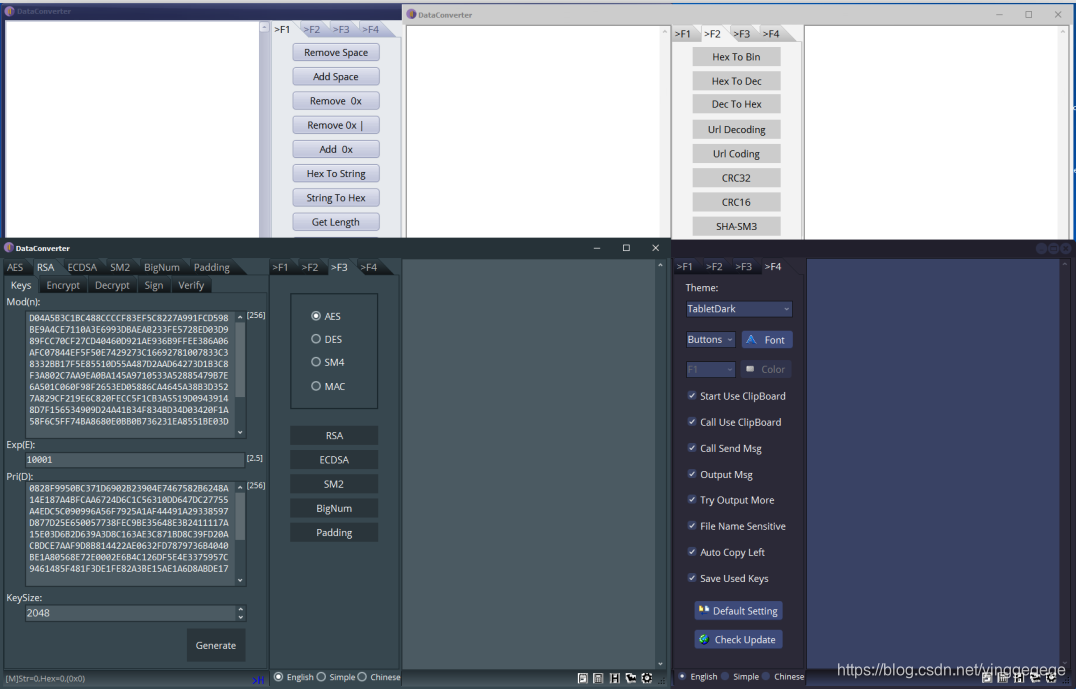Click the blue >H indicator in the status bar
Image resolution: width=1076 pixels, height=689 pixels.
click(258, 679)
